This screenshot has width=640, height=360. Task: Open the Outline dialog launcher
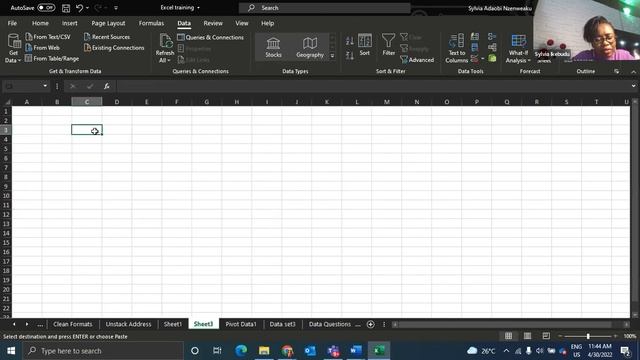616,71
